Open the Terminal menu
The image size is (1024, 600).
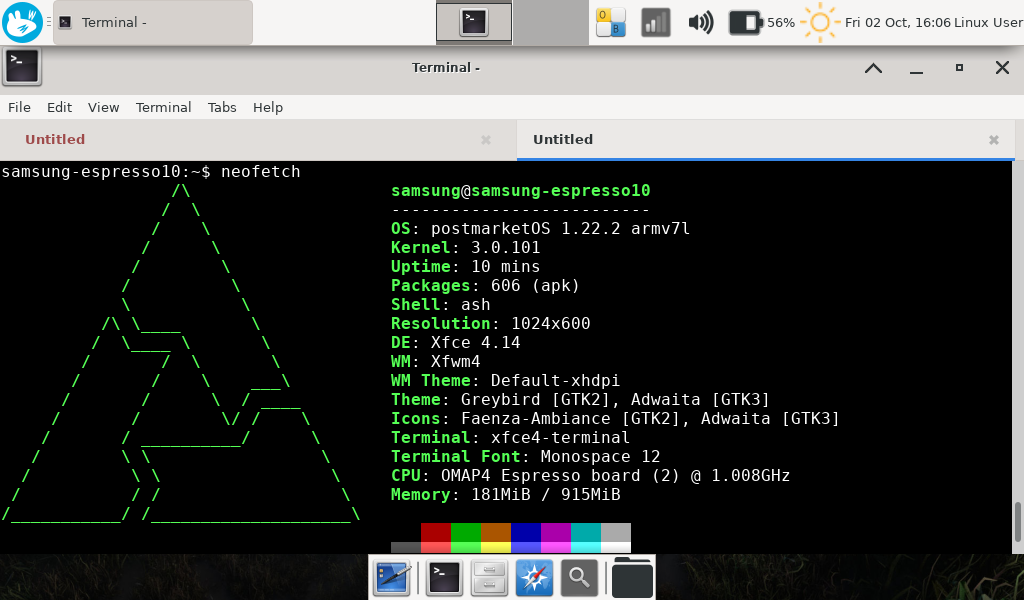coord(163,107)
